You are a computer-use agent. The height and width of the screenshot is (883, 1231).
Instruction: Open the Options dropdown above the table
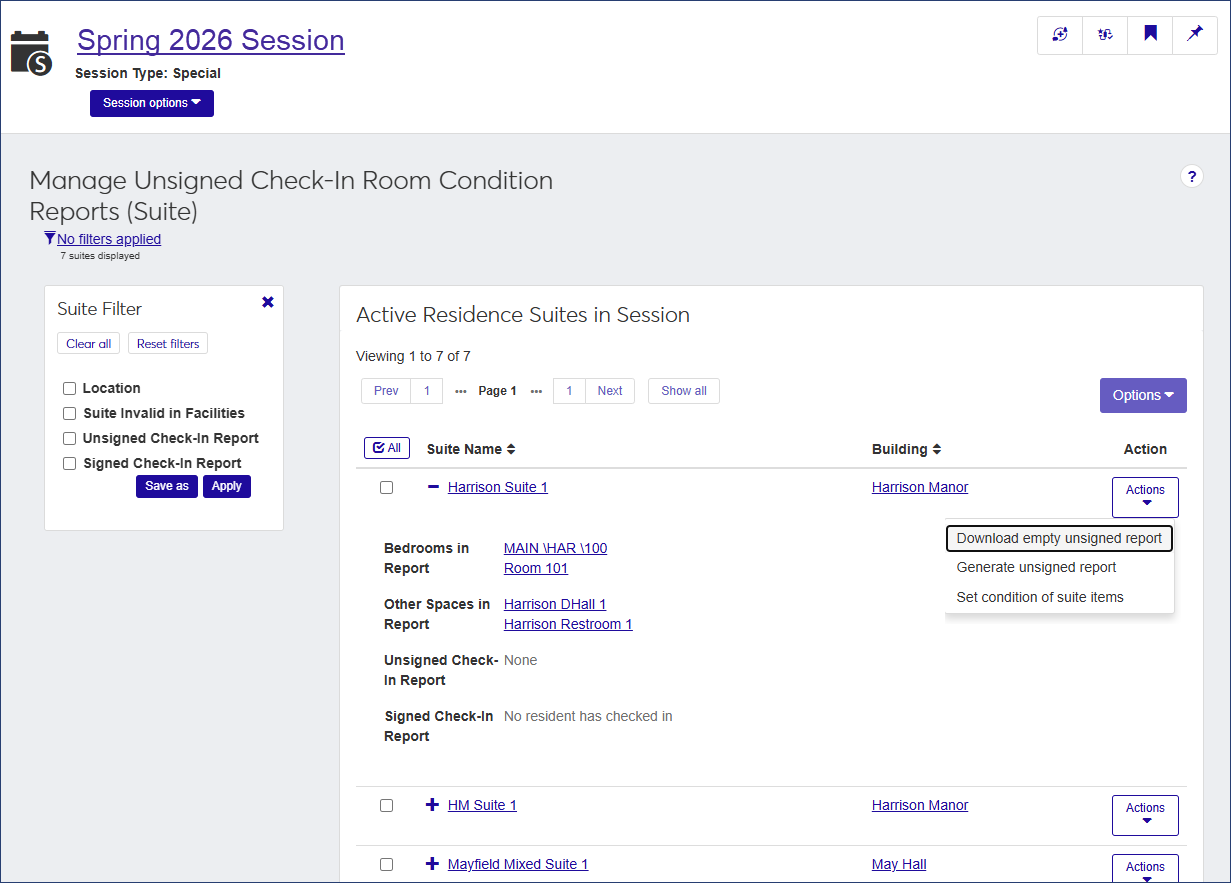1142,395
